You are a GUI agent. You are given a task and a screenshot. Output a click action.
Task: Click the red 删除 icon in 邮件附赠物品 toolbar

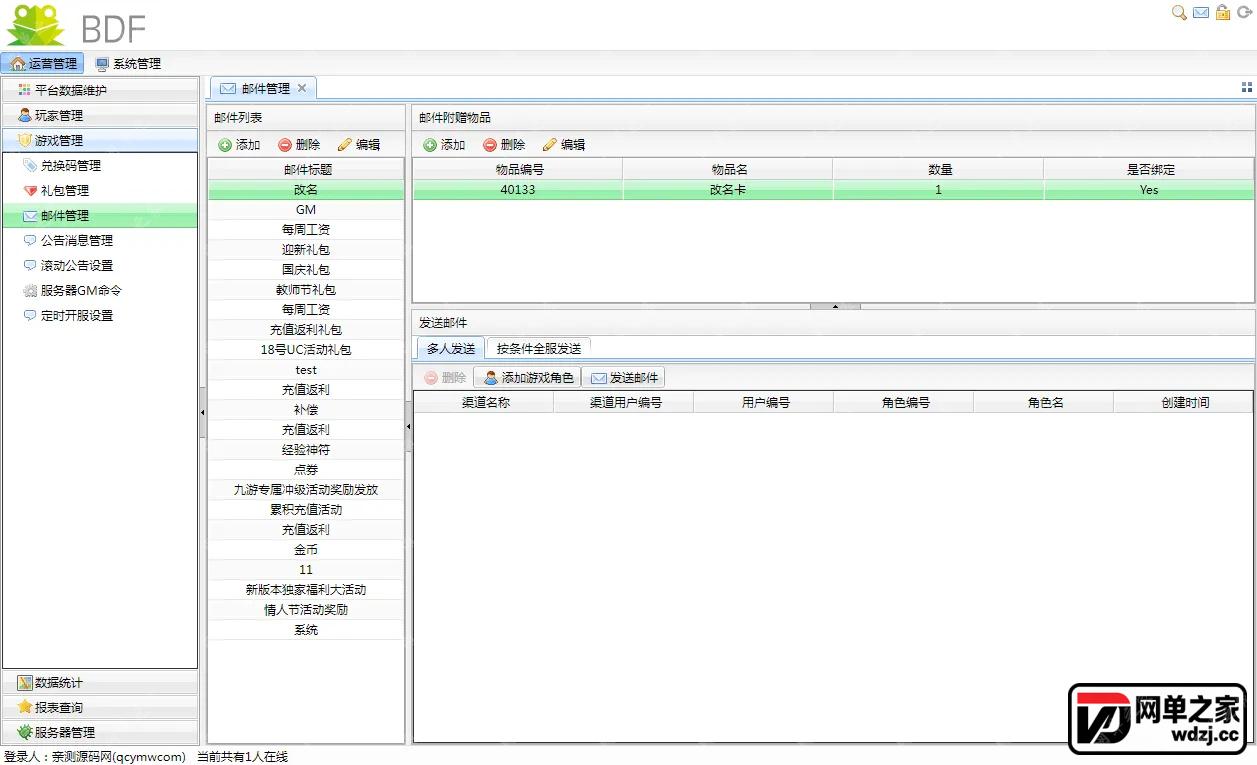click(490, 145)
